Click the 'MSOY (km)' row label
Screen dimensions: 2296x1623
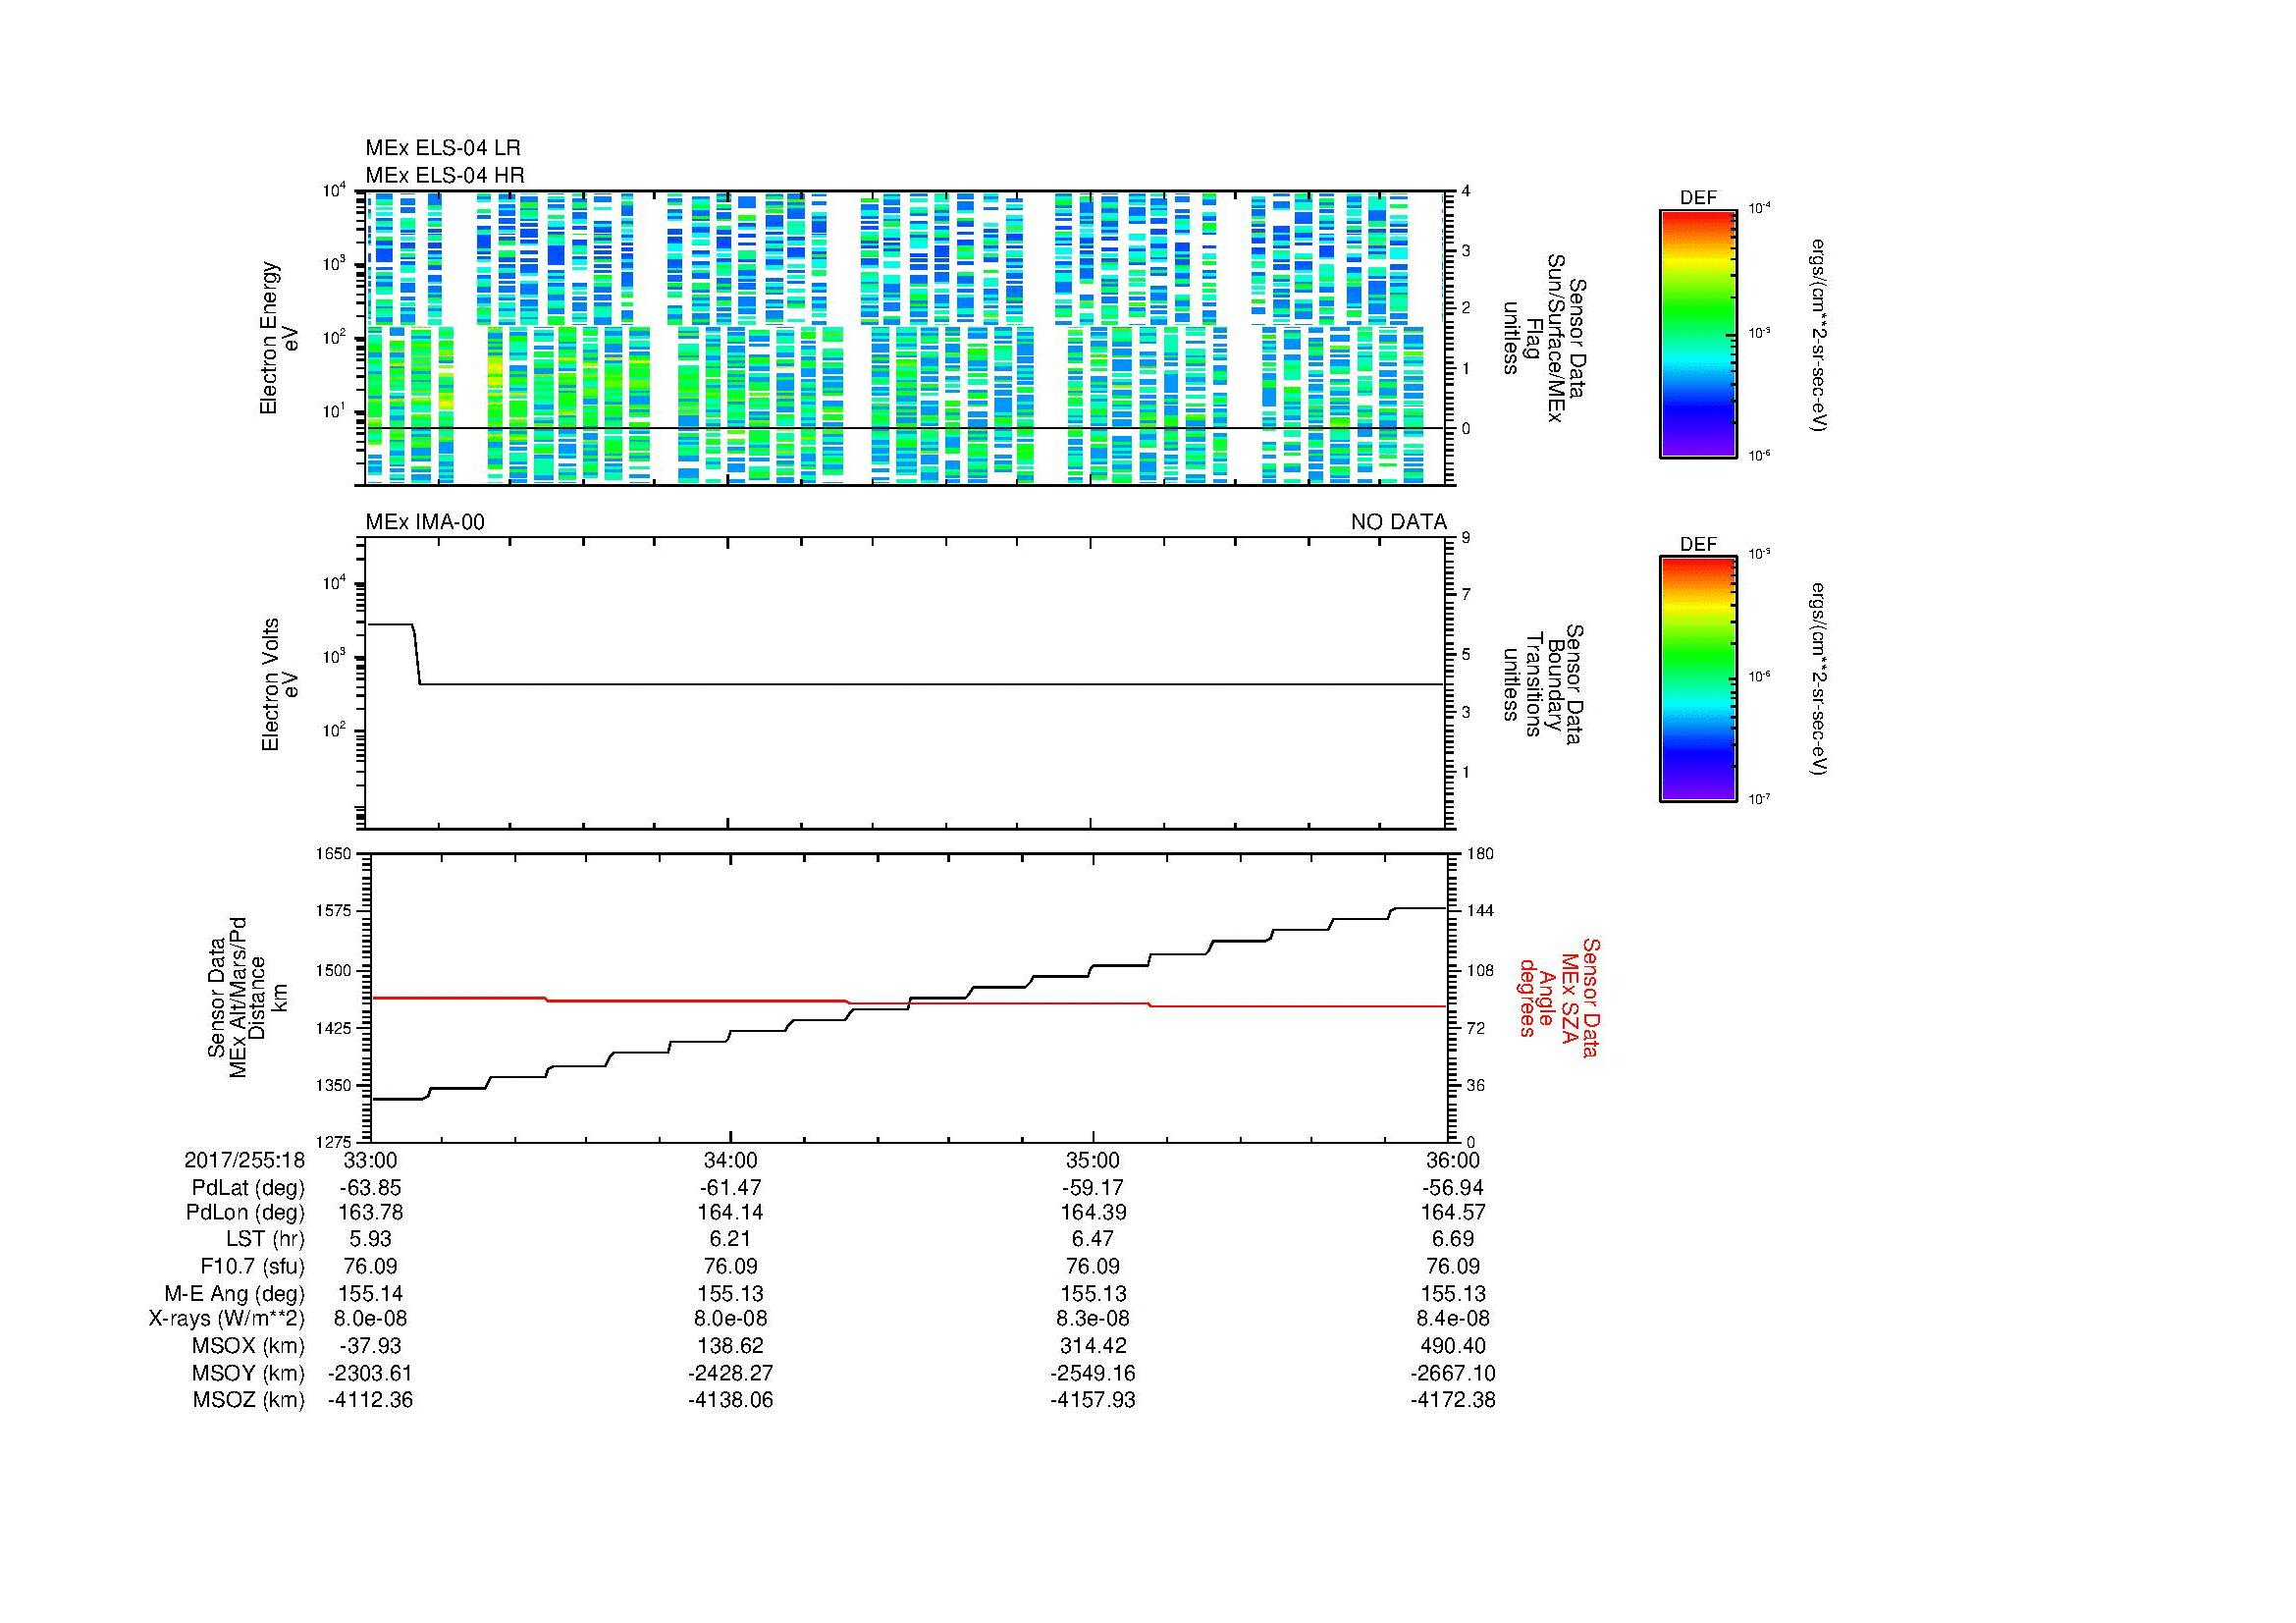pos(248,1373)
